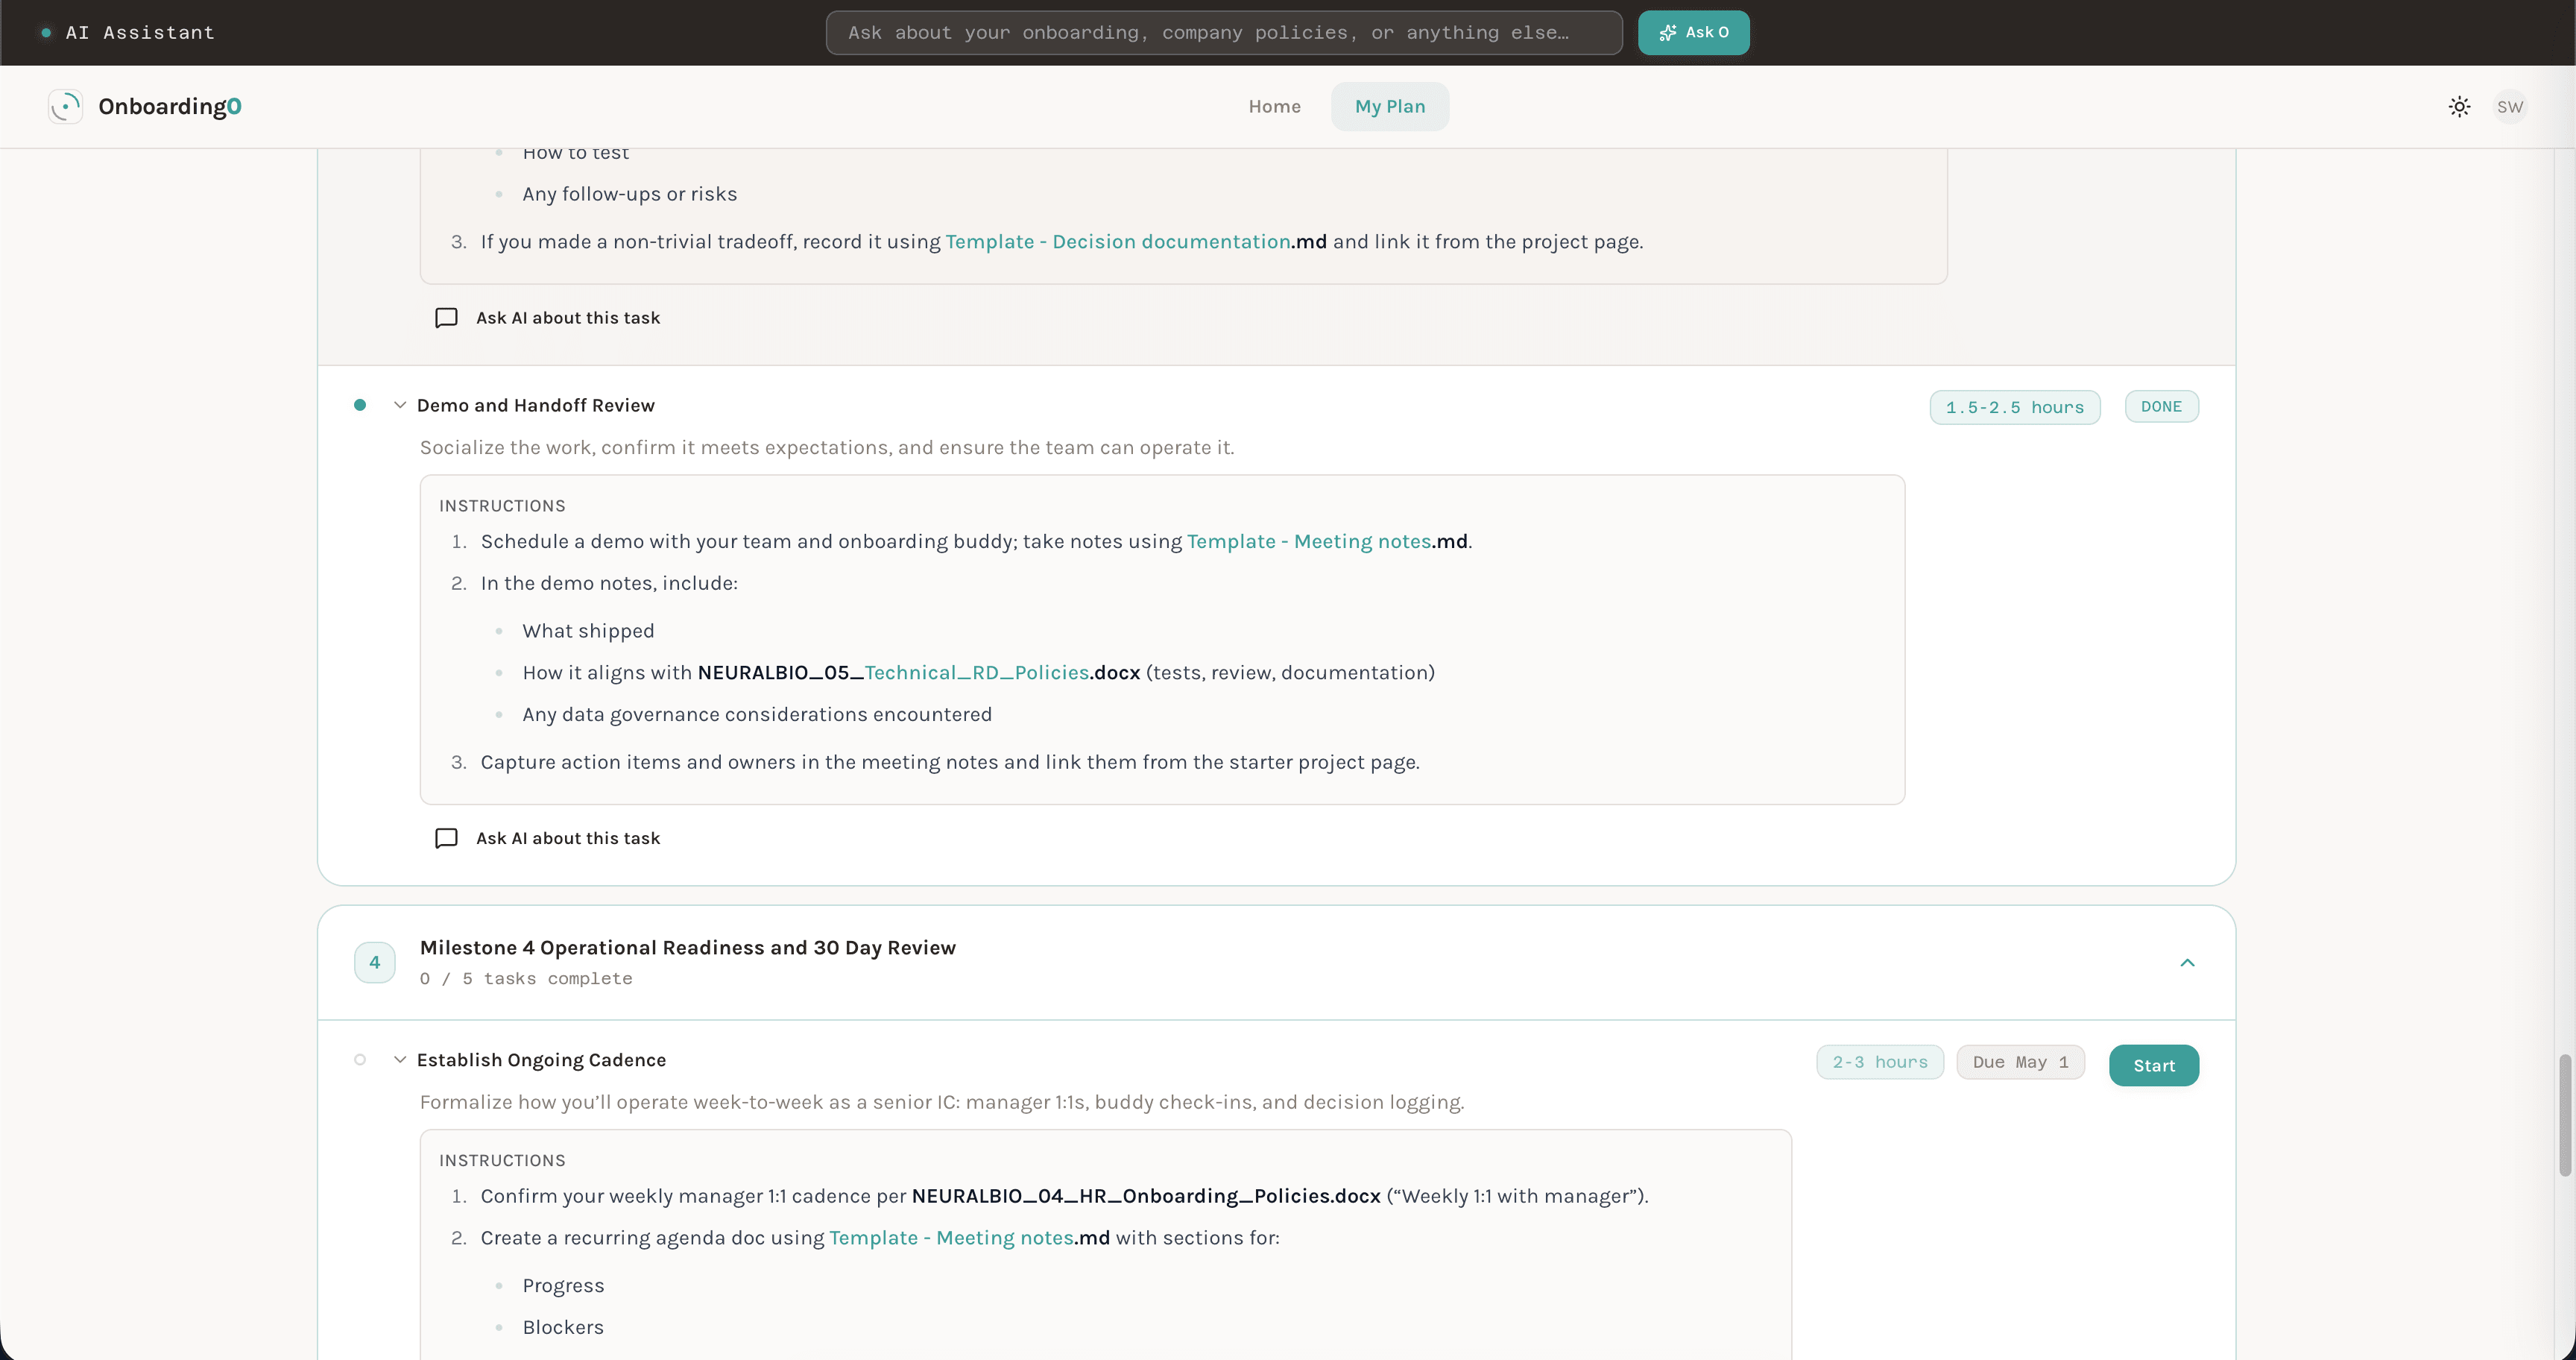This screenshot has width=2576, height=1360.
Task: Toggle the DONE badge on Demo and Handoff Review
Action: [x=2161, y=406]
